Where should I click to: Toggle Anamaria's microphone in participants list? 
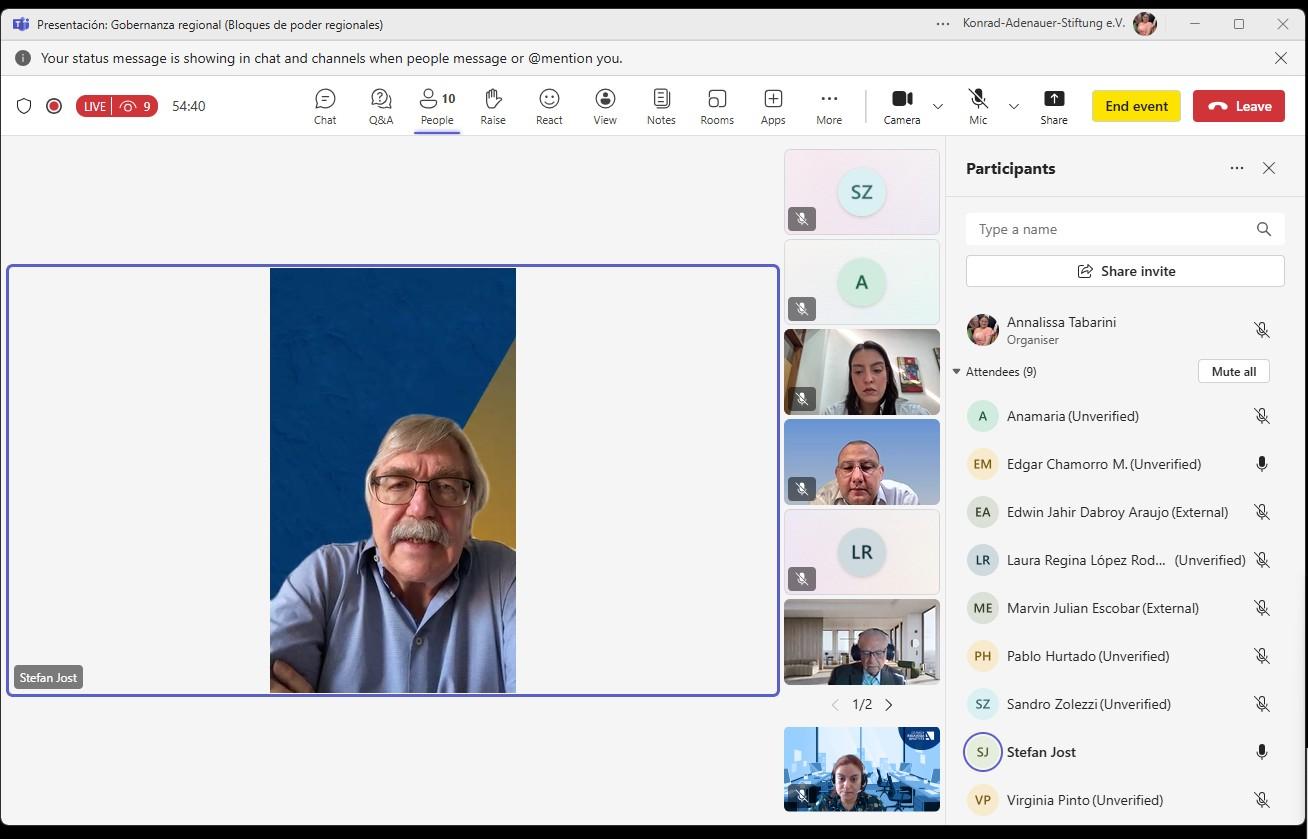click(x=1261, y=416)
